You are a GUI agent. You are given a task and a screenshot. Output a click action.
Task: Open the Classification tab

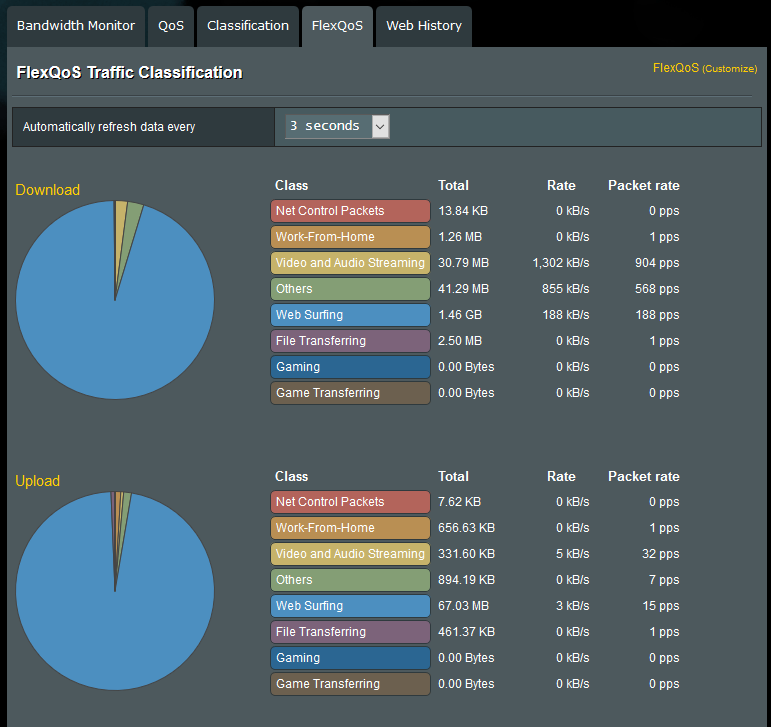[248, 26]
